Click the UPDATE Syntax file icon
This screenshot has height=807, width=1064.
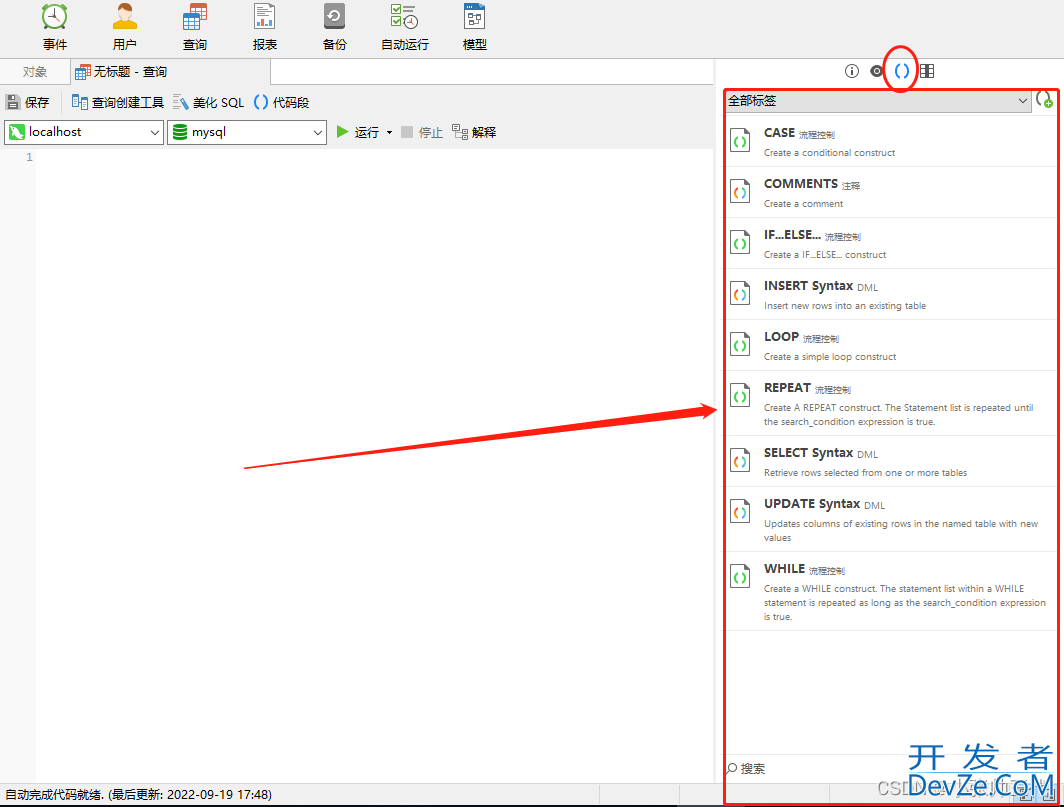point(740,512)
